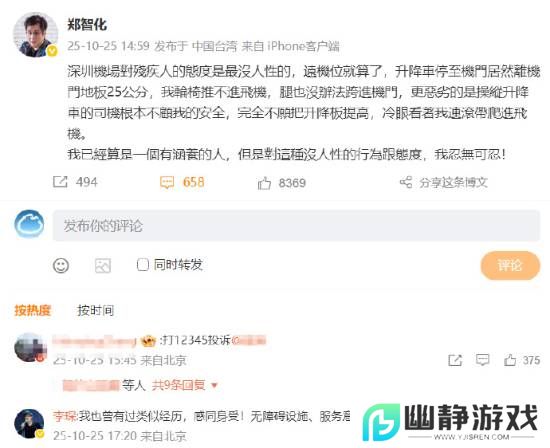
Task: Open the blurred first commenter's avatar
Action: (x=30, y=347)
